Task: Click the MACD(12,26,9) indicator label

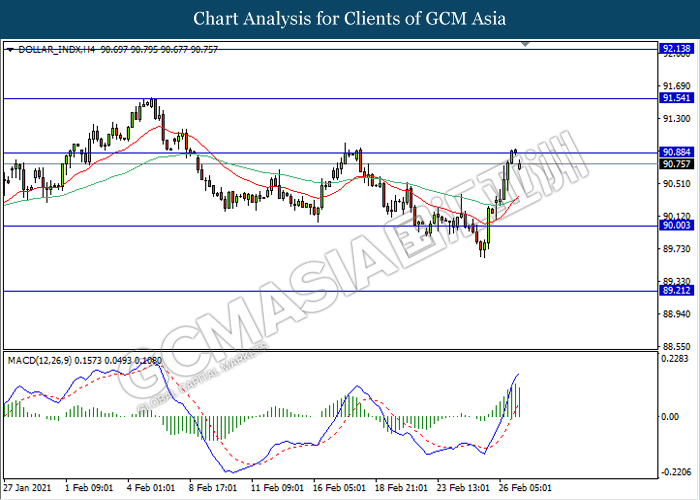Action: [x=41, y=359]
